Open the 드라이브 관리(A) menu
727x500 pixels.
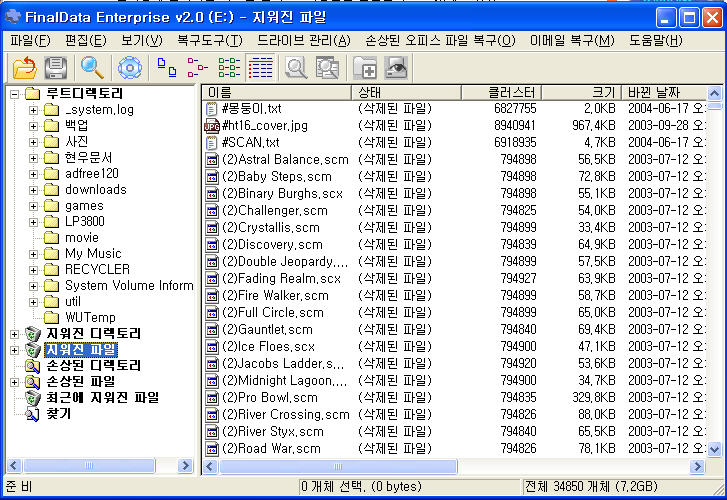point(304,41)
